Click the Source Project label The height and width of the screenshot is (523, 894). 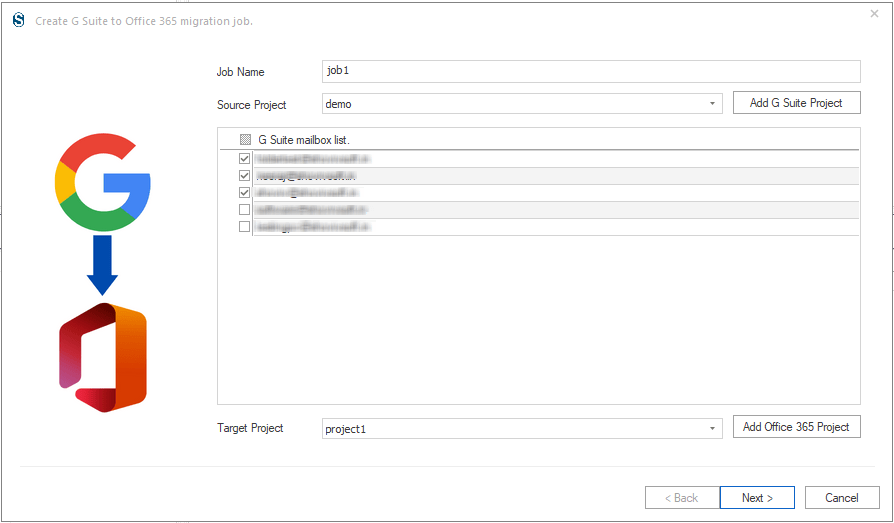coord(251,105)
